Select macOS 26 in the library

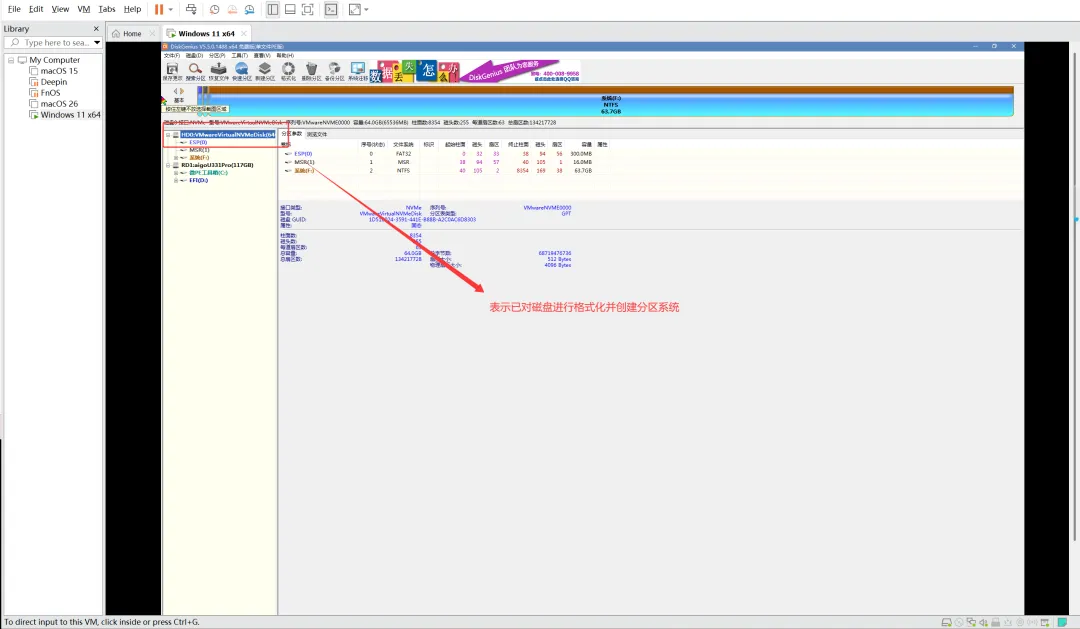(x=59, y=104)
